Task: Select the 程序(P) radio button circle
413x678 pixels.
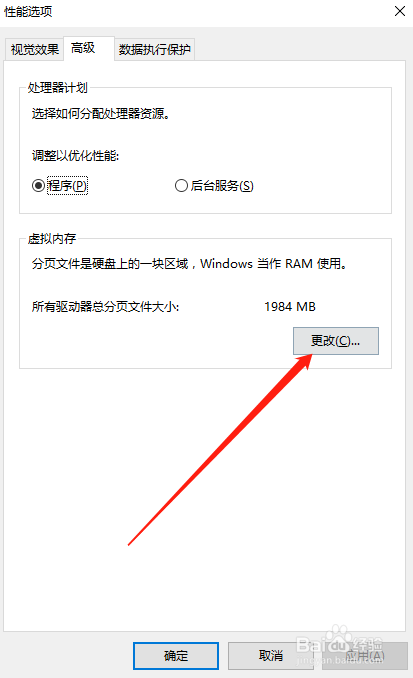Action: pos(38,186)
